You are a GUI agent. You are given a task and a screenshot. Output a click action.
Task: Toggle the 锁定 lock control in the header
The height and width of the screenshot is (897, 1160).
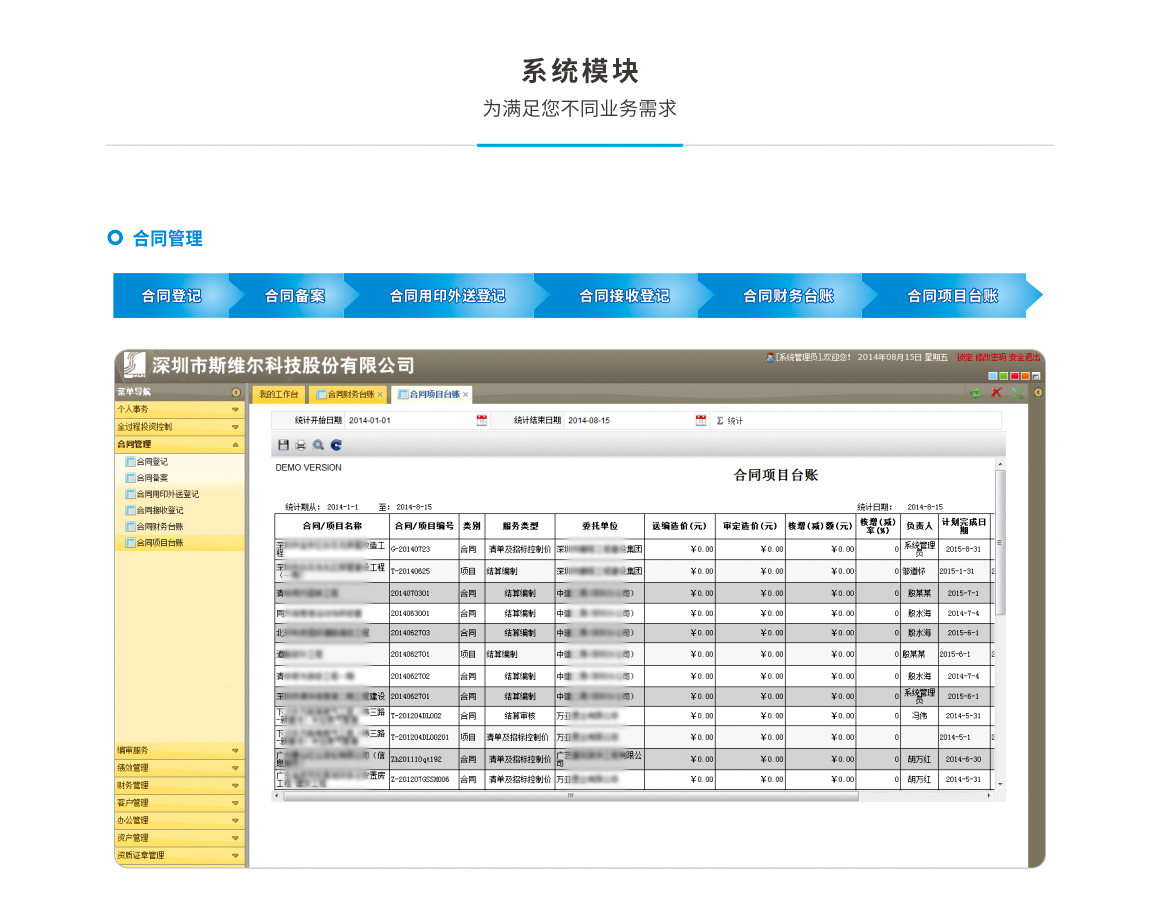coord(965,358)
